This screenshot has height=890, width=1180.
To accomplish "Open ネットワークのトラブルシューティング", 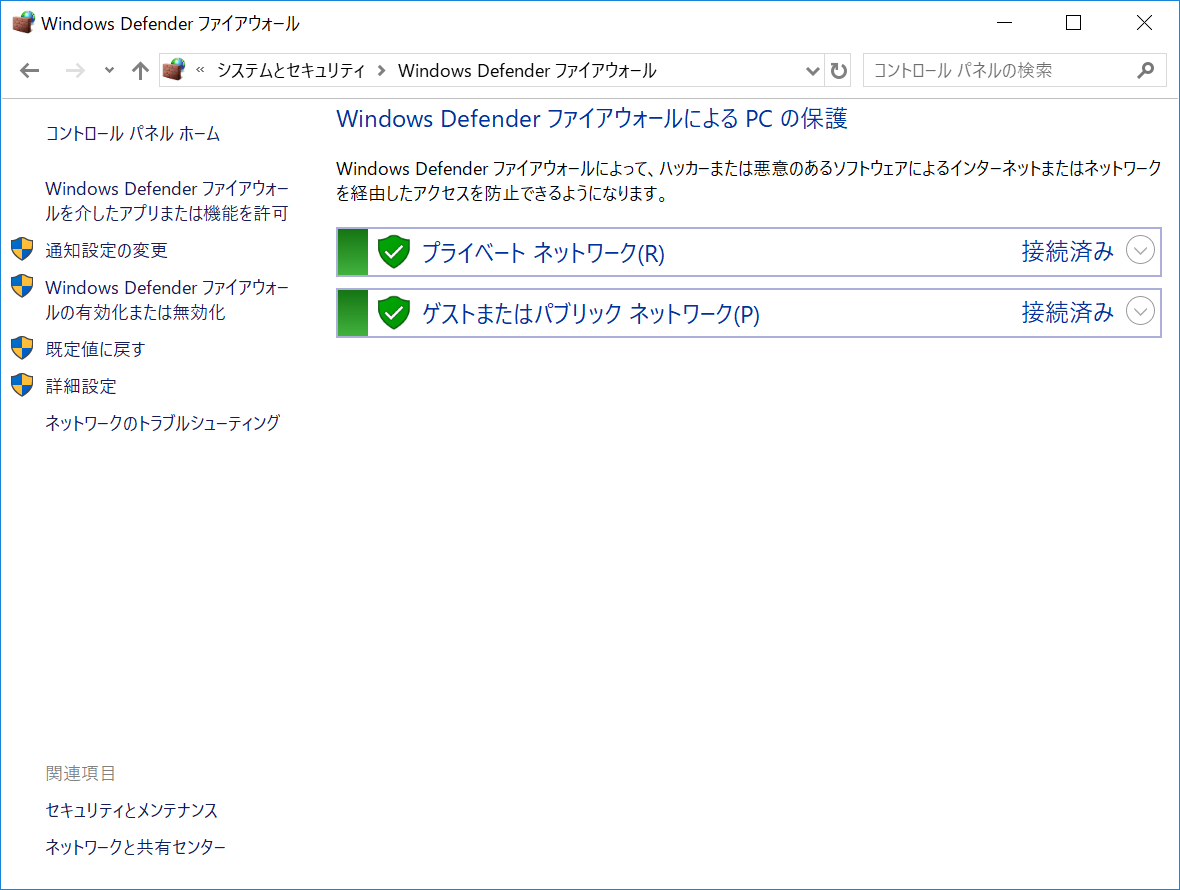I will 163,423.
